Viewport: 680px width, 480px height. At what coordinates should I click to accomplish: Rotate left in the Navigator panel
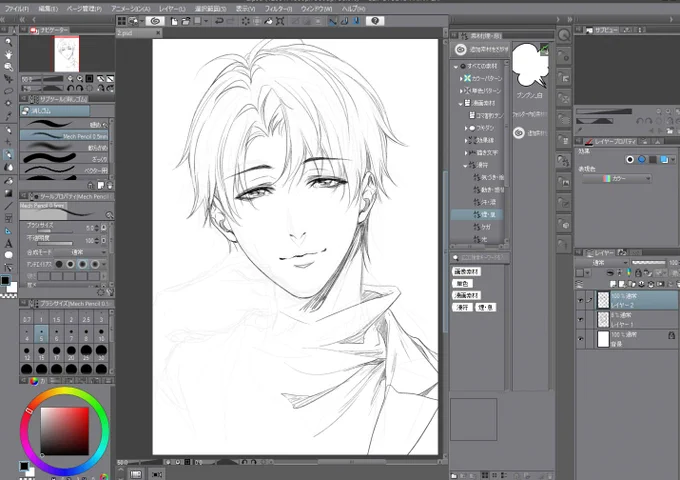click(x=70, y=88)
